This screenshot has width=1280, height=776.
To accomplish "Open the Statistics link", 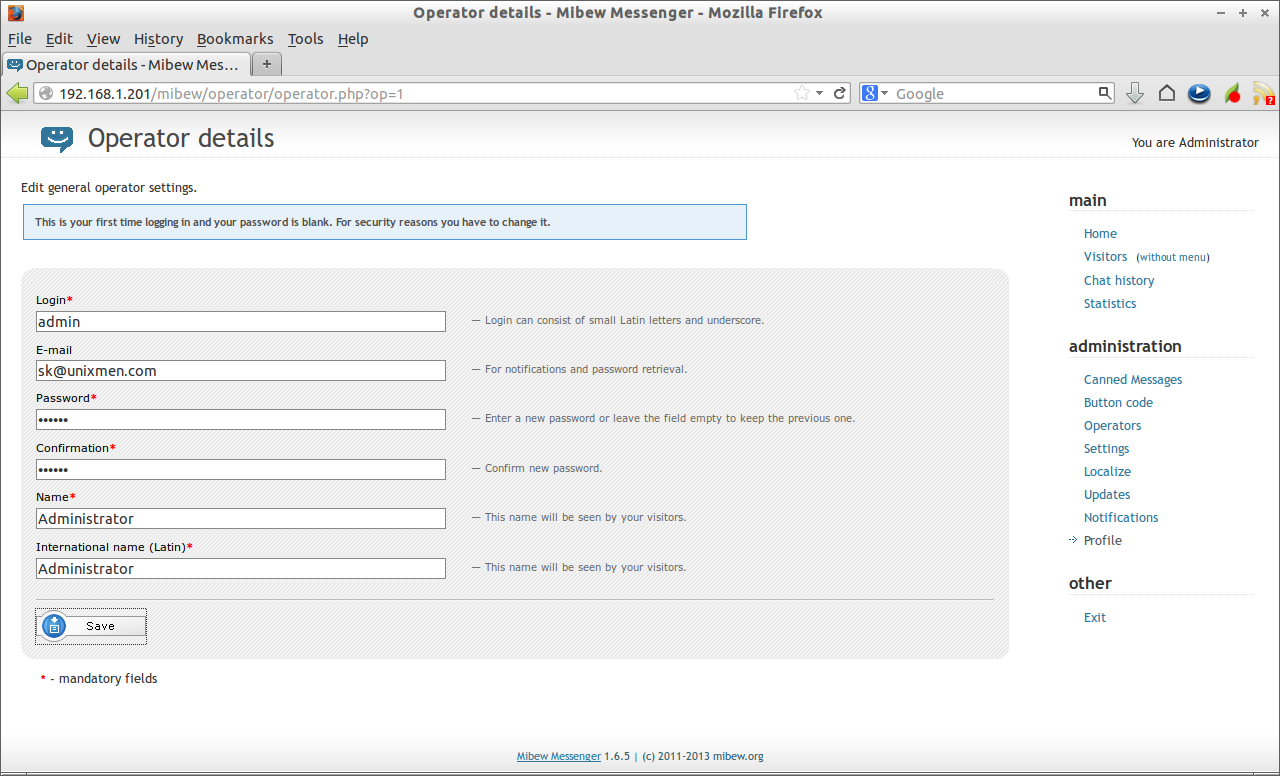I will pos(1110,303).
